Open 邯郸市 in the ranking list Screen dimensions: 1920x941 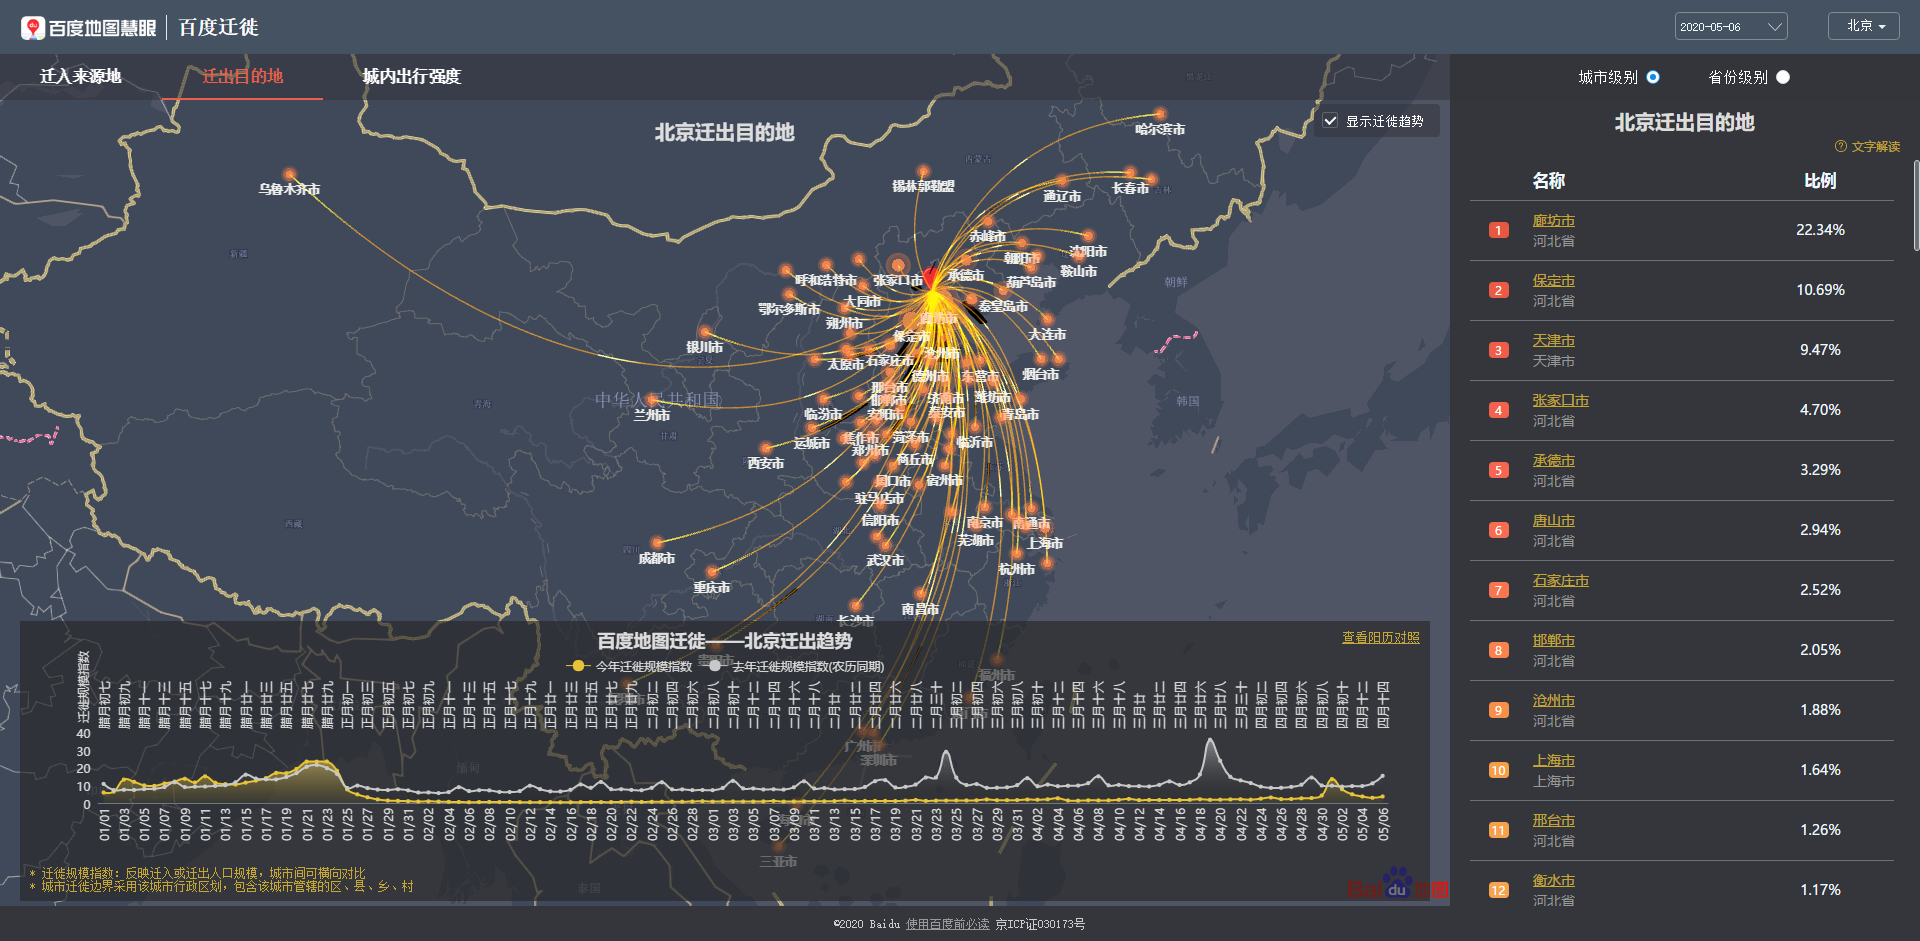click(x=1553, y=641)
